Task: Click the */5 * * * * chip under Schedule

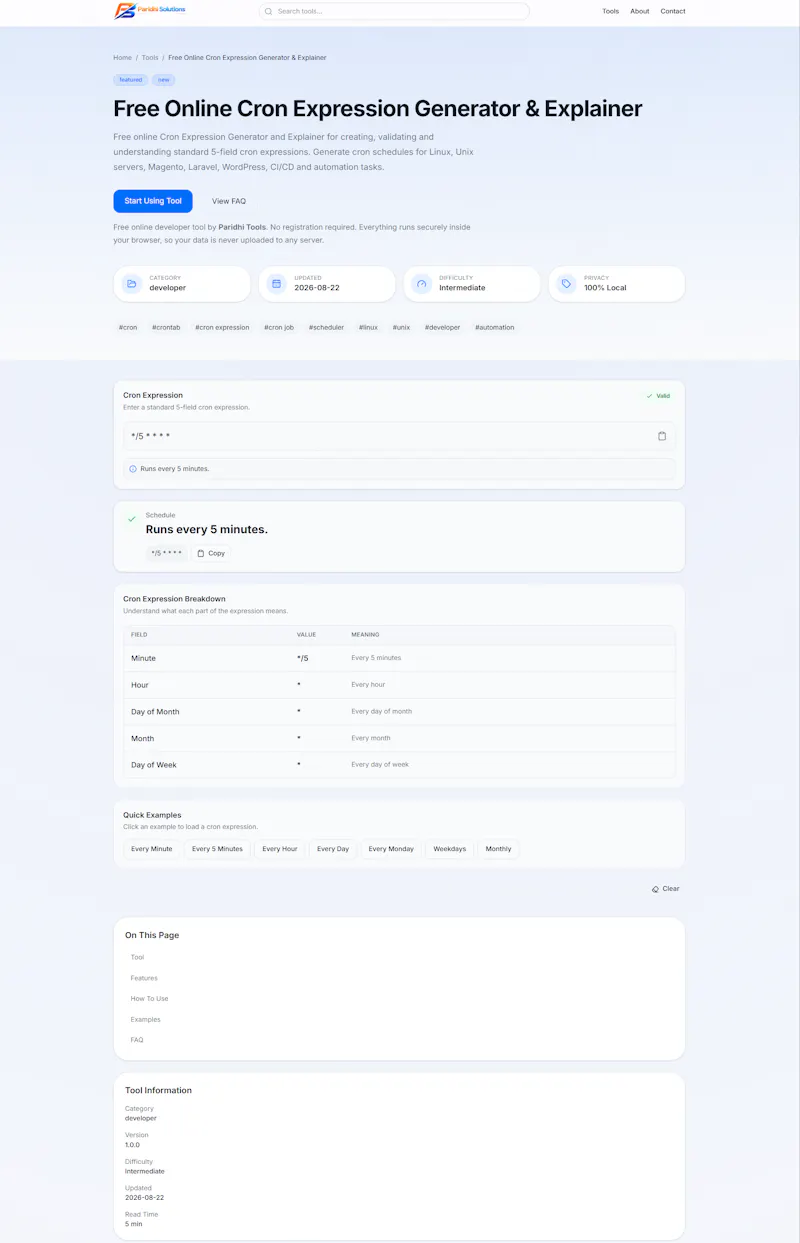Action: point(166,553)
